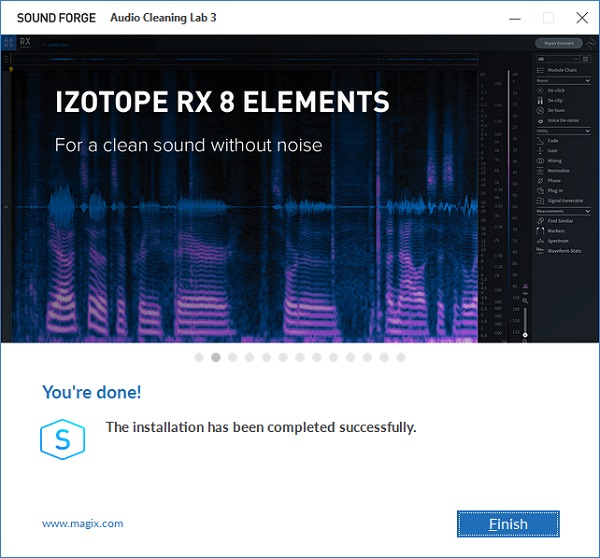Select the third slideshow pagination dot
600x558 pixels.
(x=233, y=357)
